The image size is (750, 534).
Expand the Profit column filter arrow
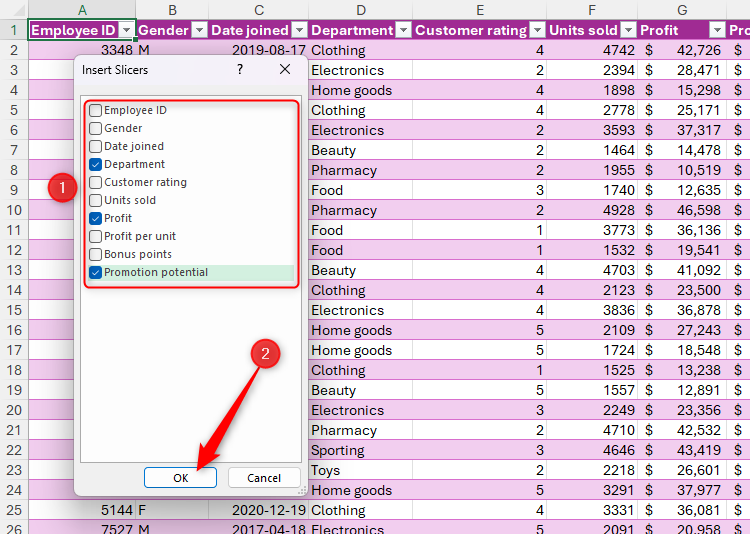pyautogui.click(x=717, y=30)
